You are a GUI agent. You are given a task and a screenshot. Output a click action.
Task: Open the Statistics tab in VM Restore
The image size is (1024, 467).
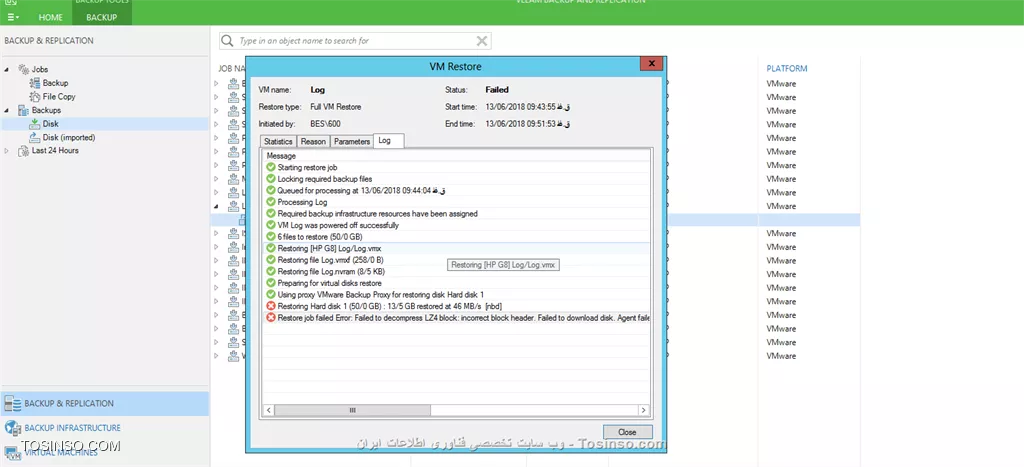pyautogui.click(x=278, y=142)
